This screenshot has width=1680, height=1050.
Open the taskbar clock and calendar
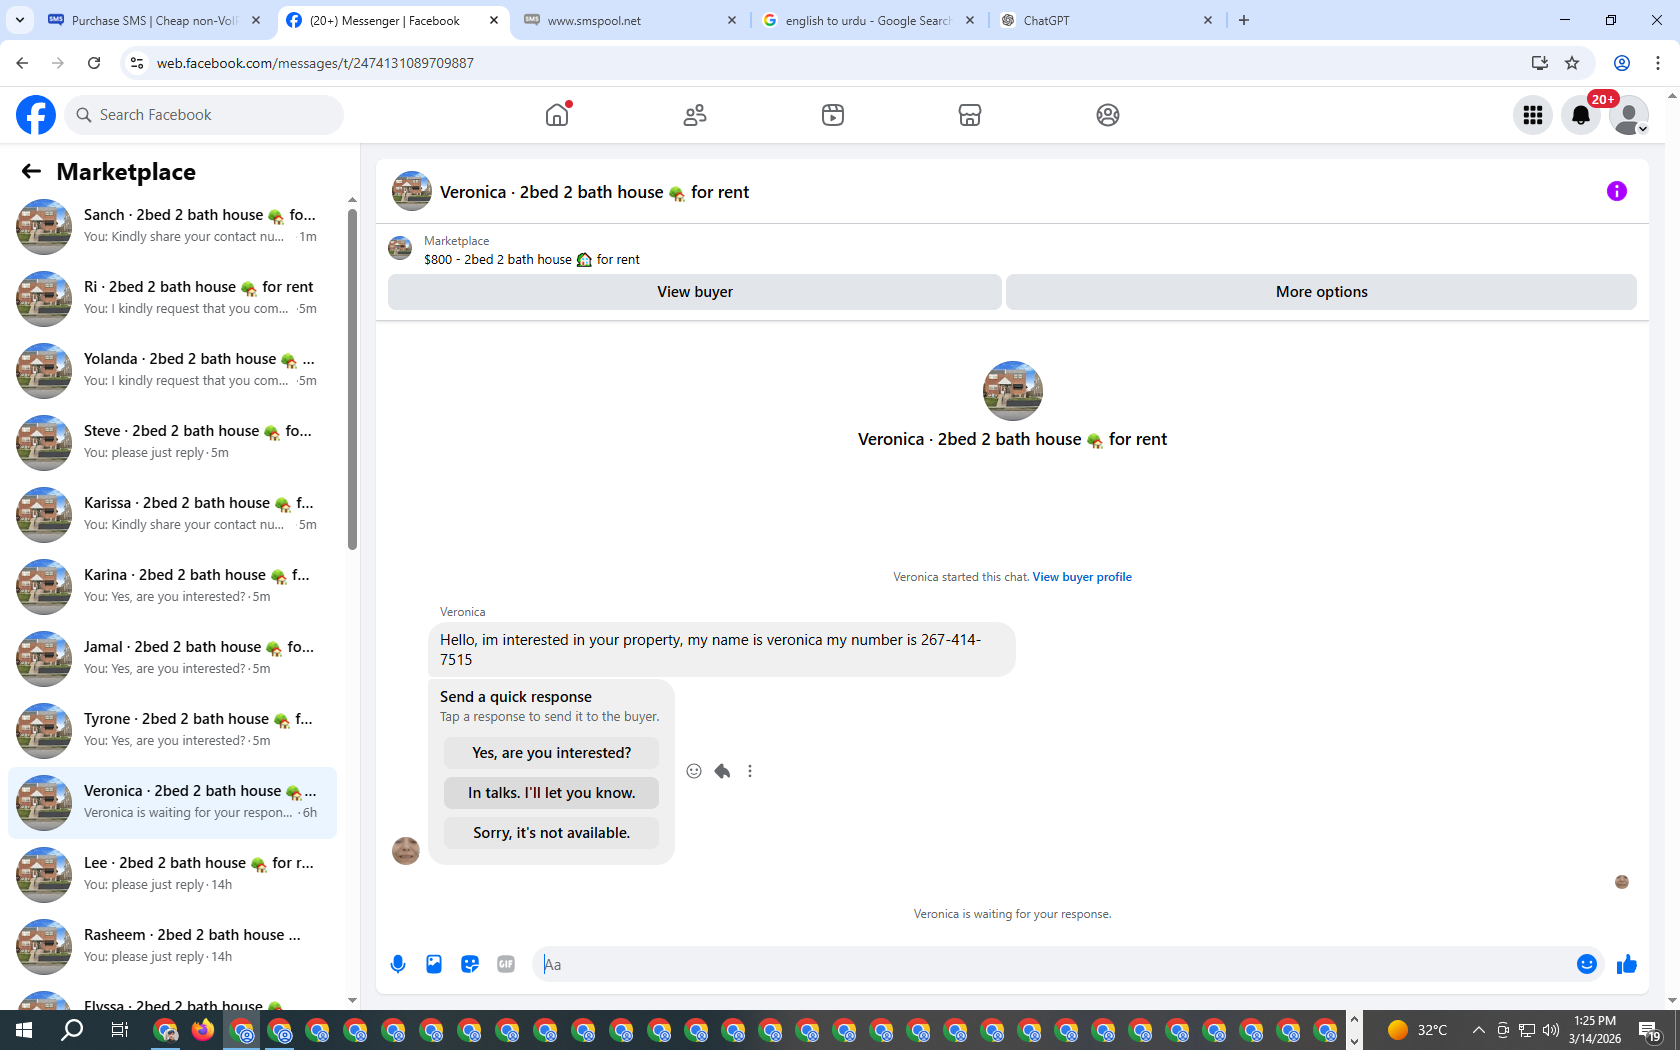tap(1595, 1030)
